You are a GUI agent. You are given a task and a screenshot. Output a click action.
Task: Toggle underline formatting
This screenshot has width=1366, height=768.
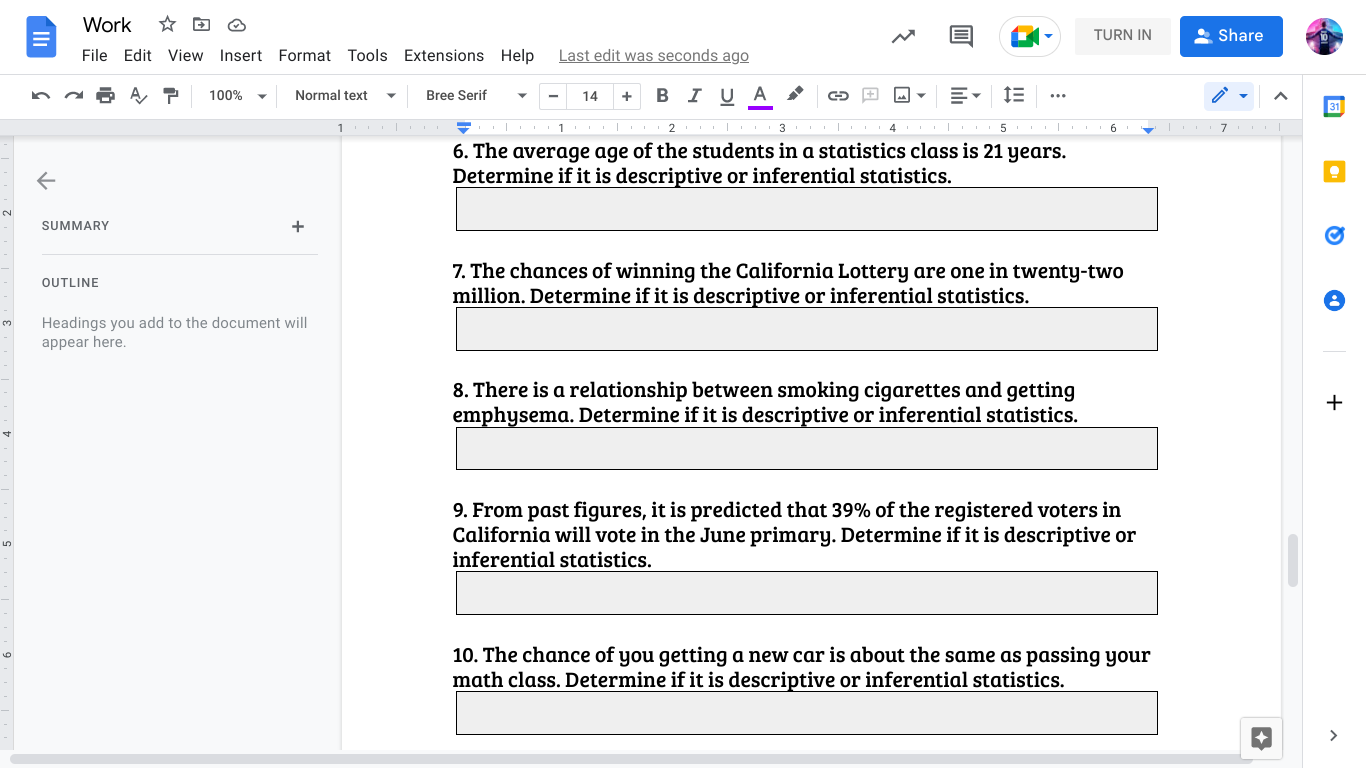(727, 96)
